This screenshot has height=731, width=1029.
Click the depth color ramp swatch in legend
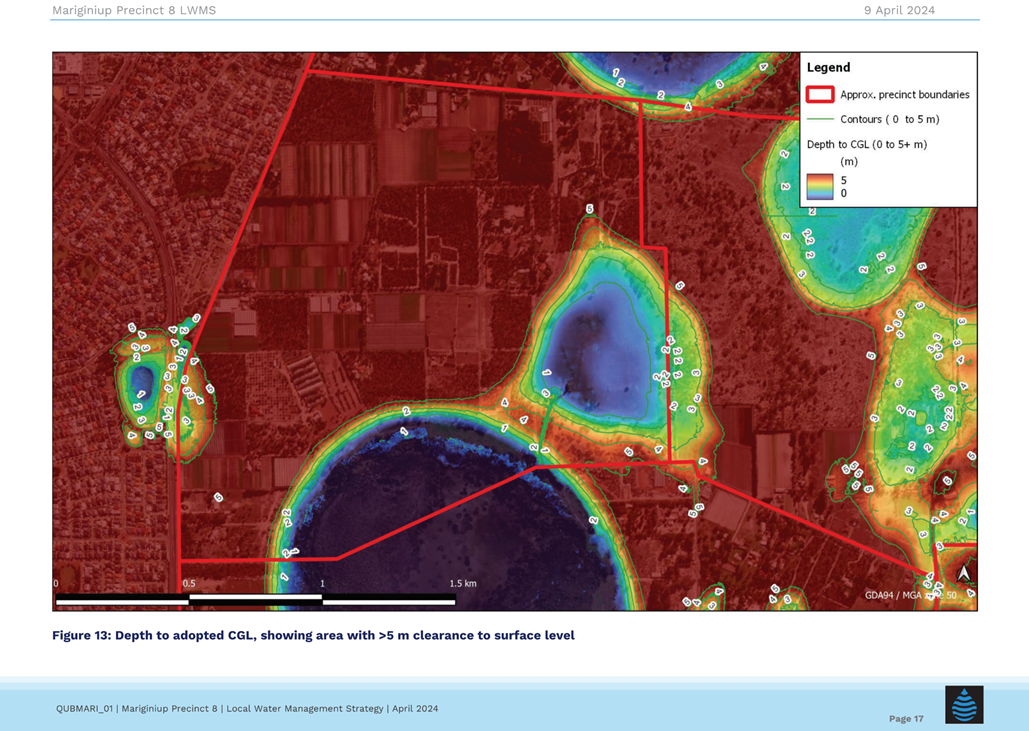pos(820,186)
